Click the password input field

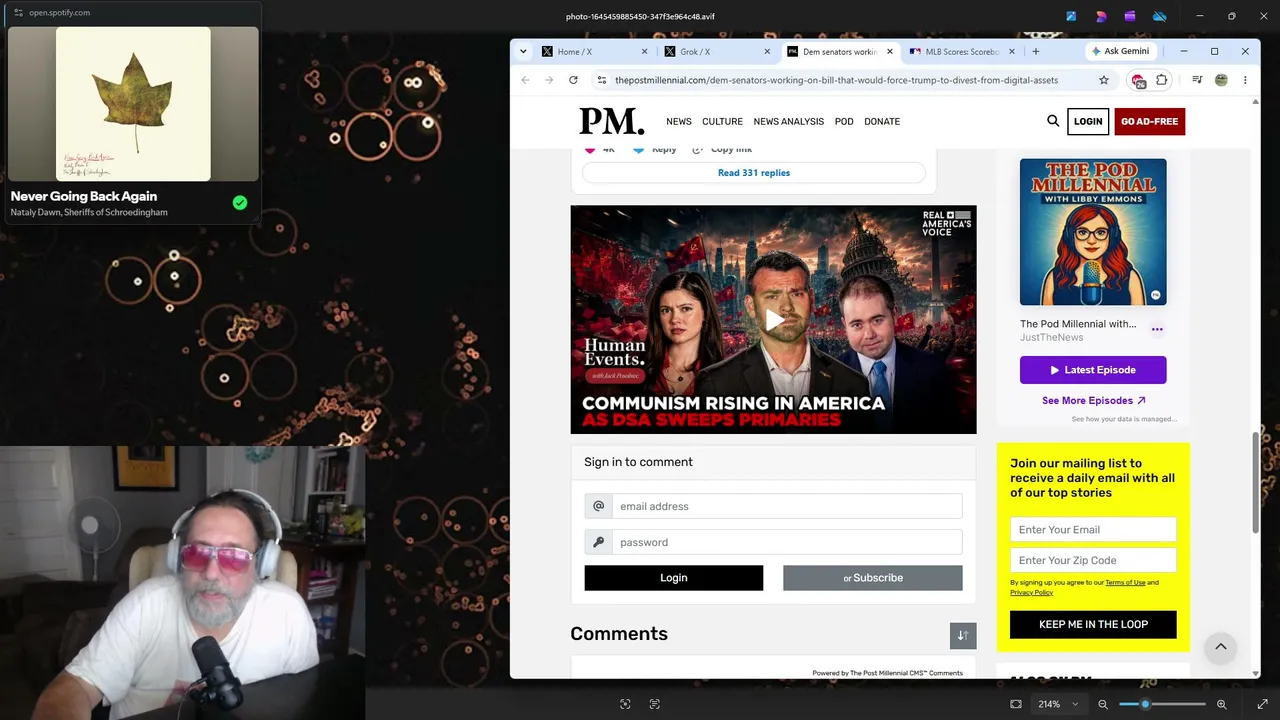click(x=787, y=542)
